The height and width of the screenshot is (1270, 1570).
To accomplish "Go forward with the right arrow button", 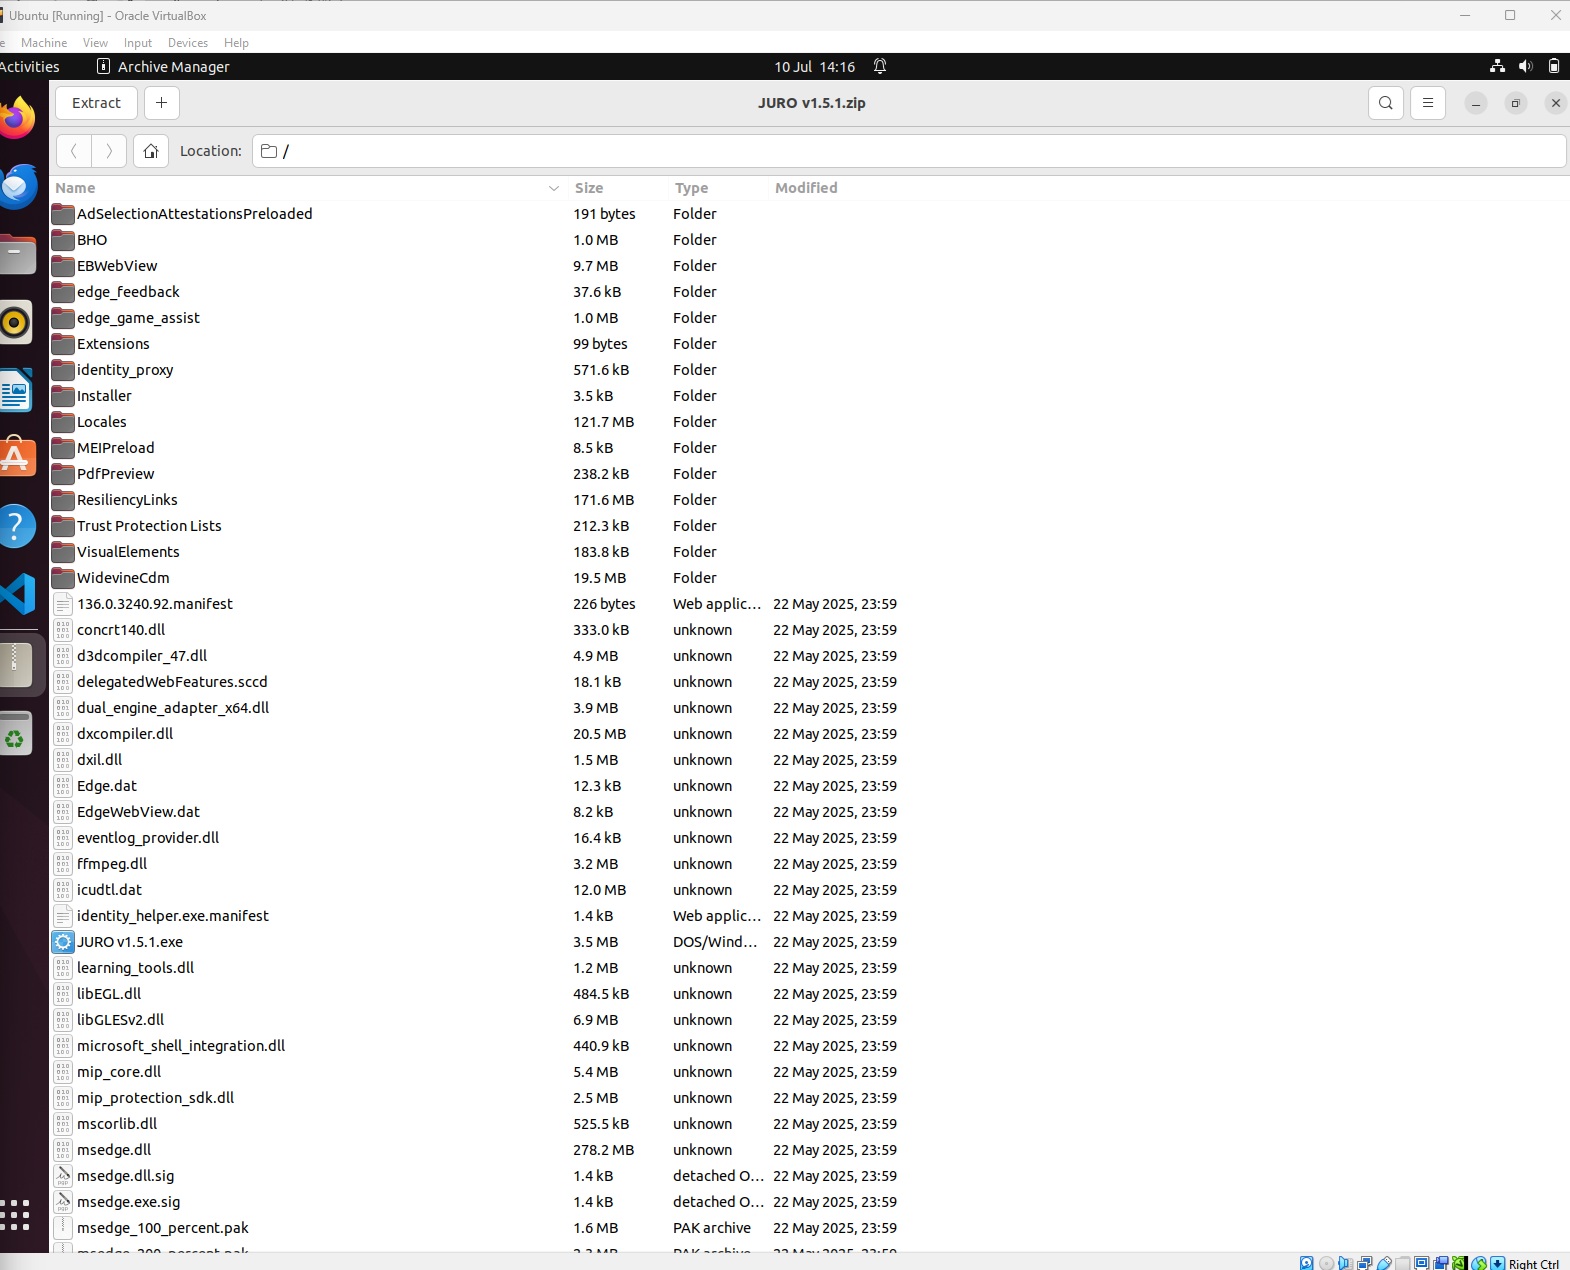I will 109,151.
